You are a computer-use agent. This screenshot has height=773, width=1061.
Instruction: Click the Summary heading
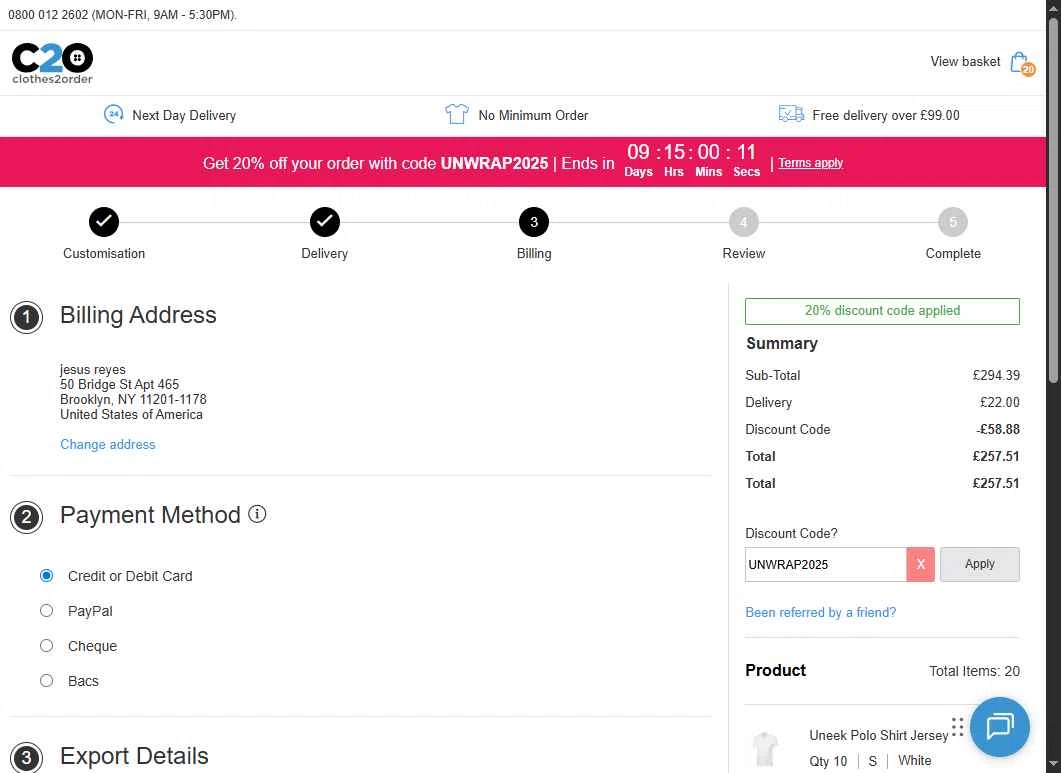[782, 343]
